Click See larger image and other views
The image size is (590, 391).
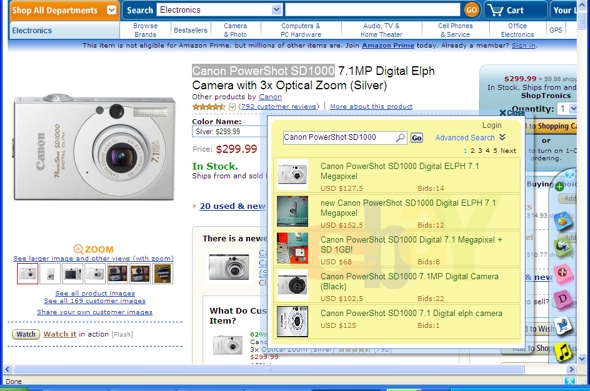(x=93, y=259)
